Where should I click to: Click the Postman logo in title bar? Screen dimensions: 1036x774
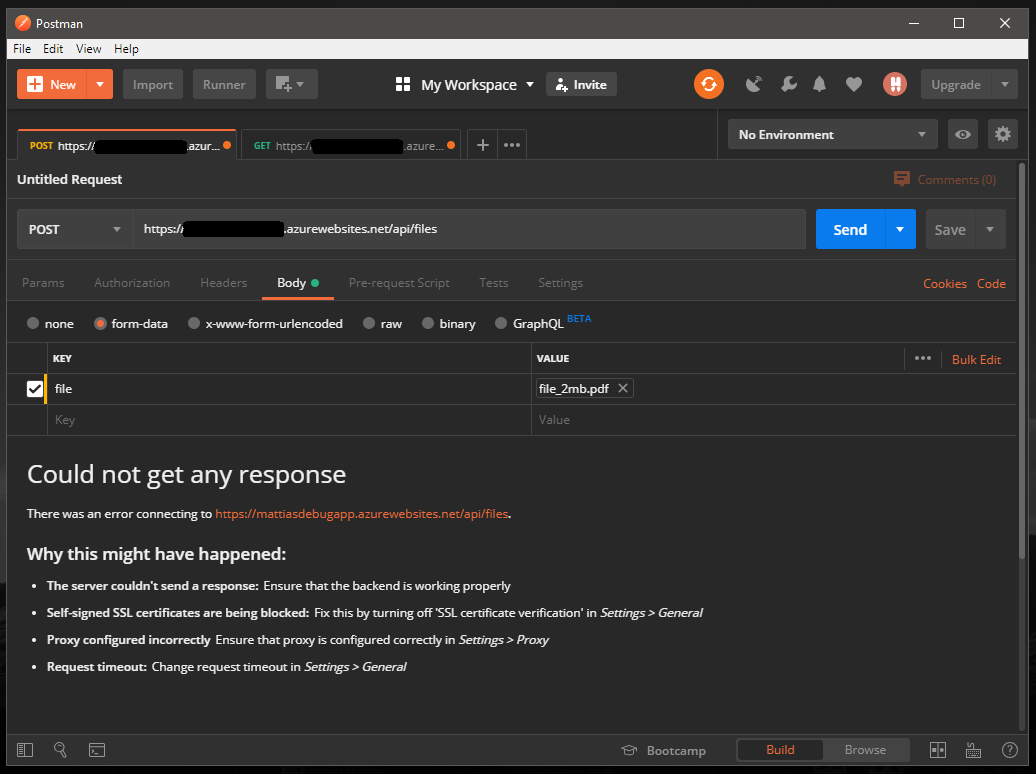pyautogui.click(x=22, y=23)
